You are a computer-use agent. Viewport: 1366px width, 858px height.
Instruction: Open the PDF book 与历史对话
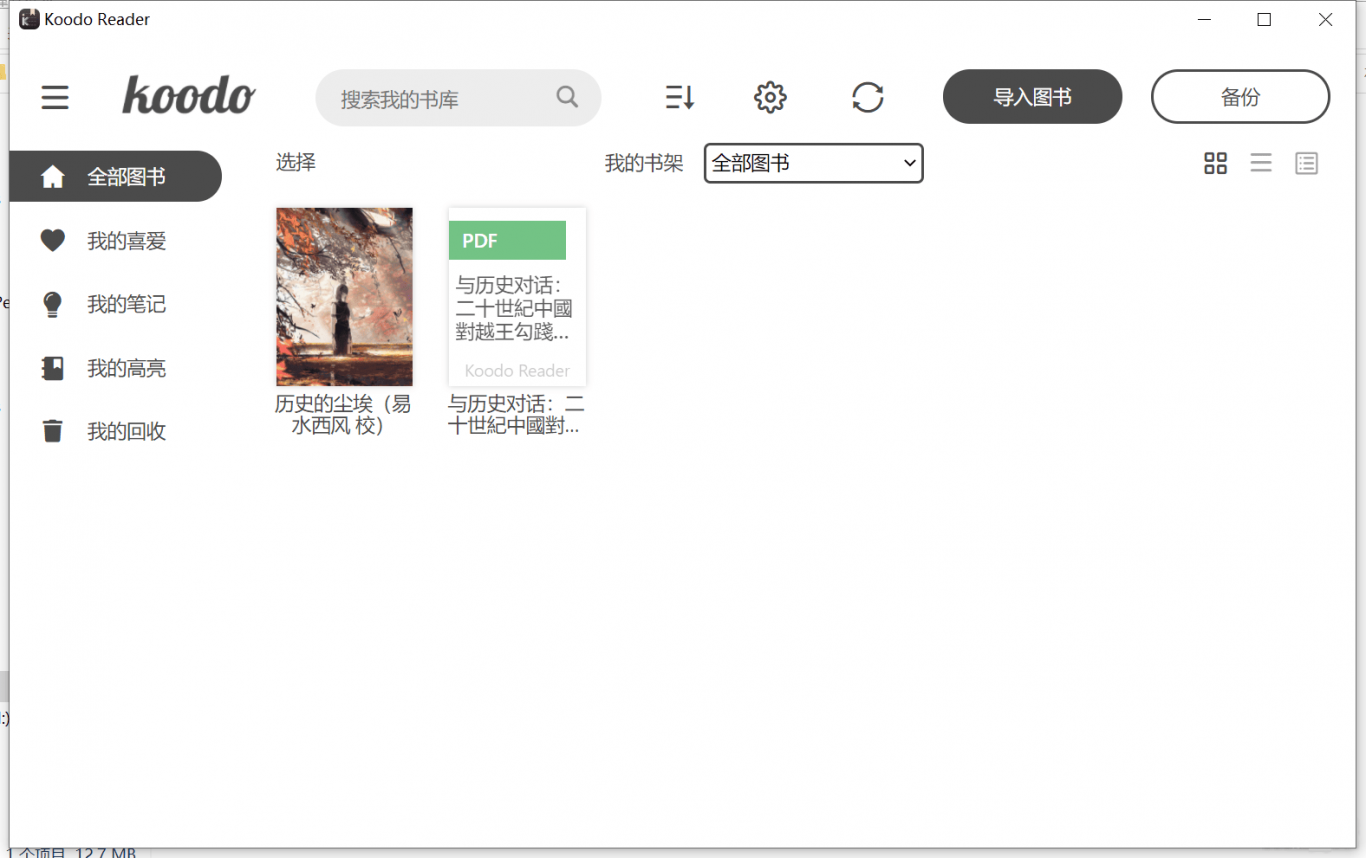[517, 296]
